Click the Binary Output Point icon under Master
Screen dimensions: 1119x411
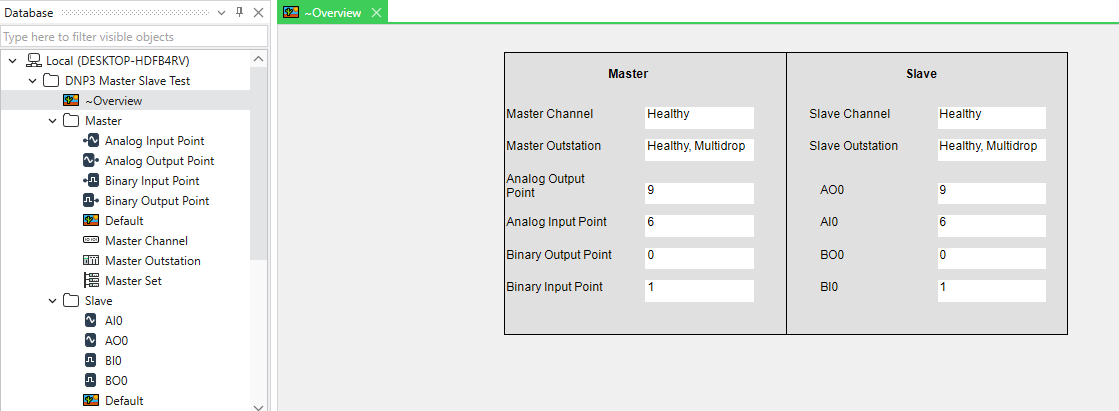point(91,201)
